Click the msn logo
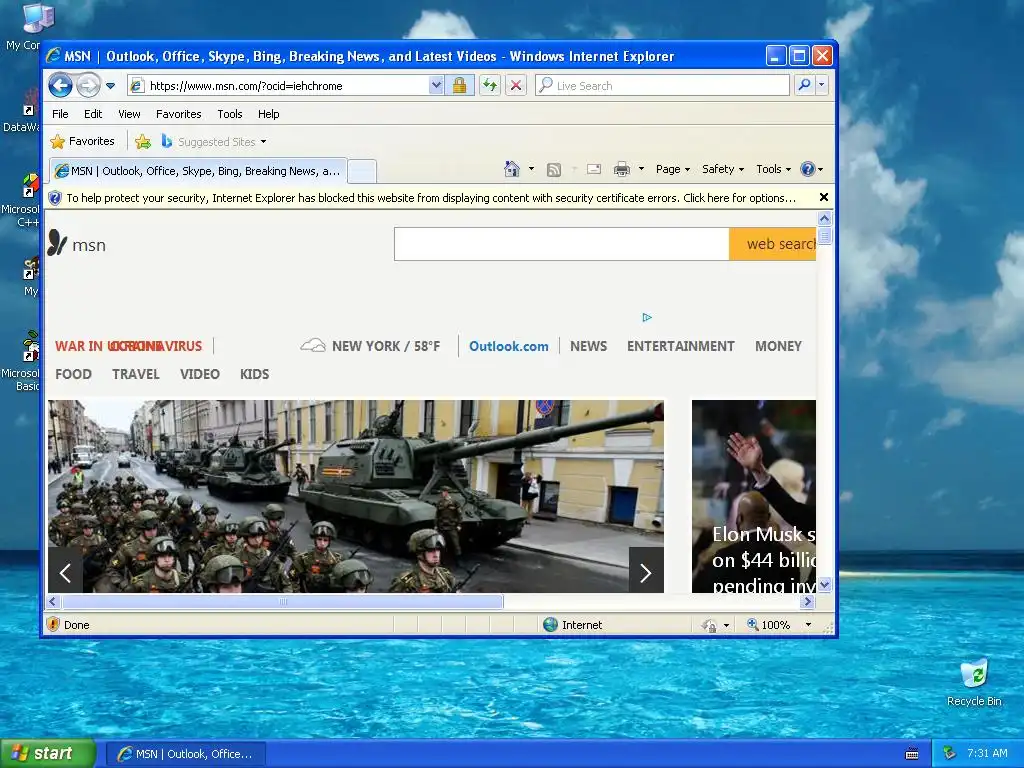Viewport: 1024px width, 768px height. (77, 244)
